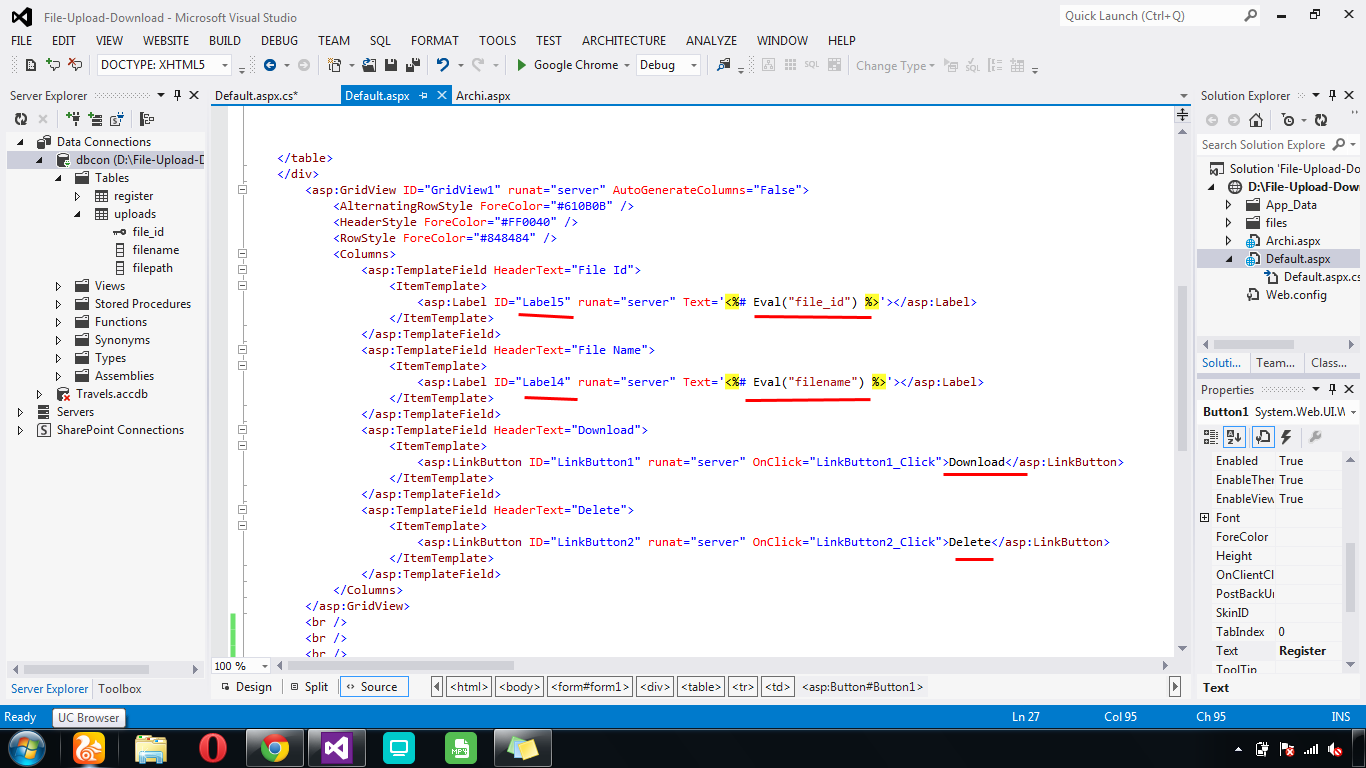1366x768 pixels.
Task: Open the Debug configuration dropdown
Action: click(695, 65)
